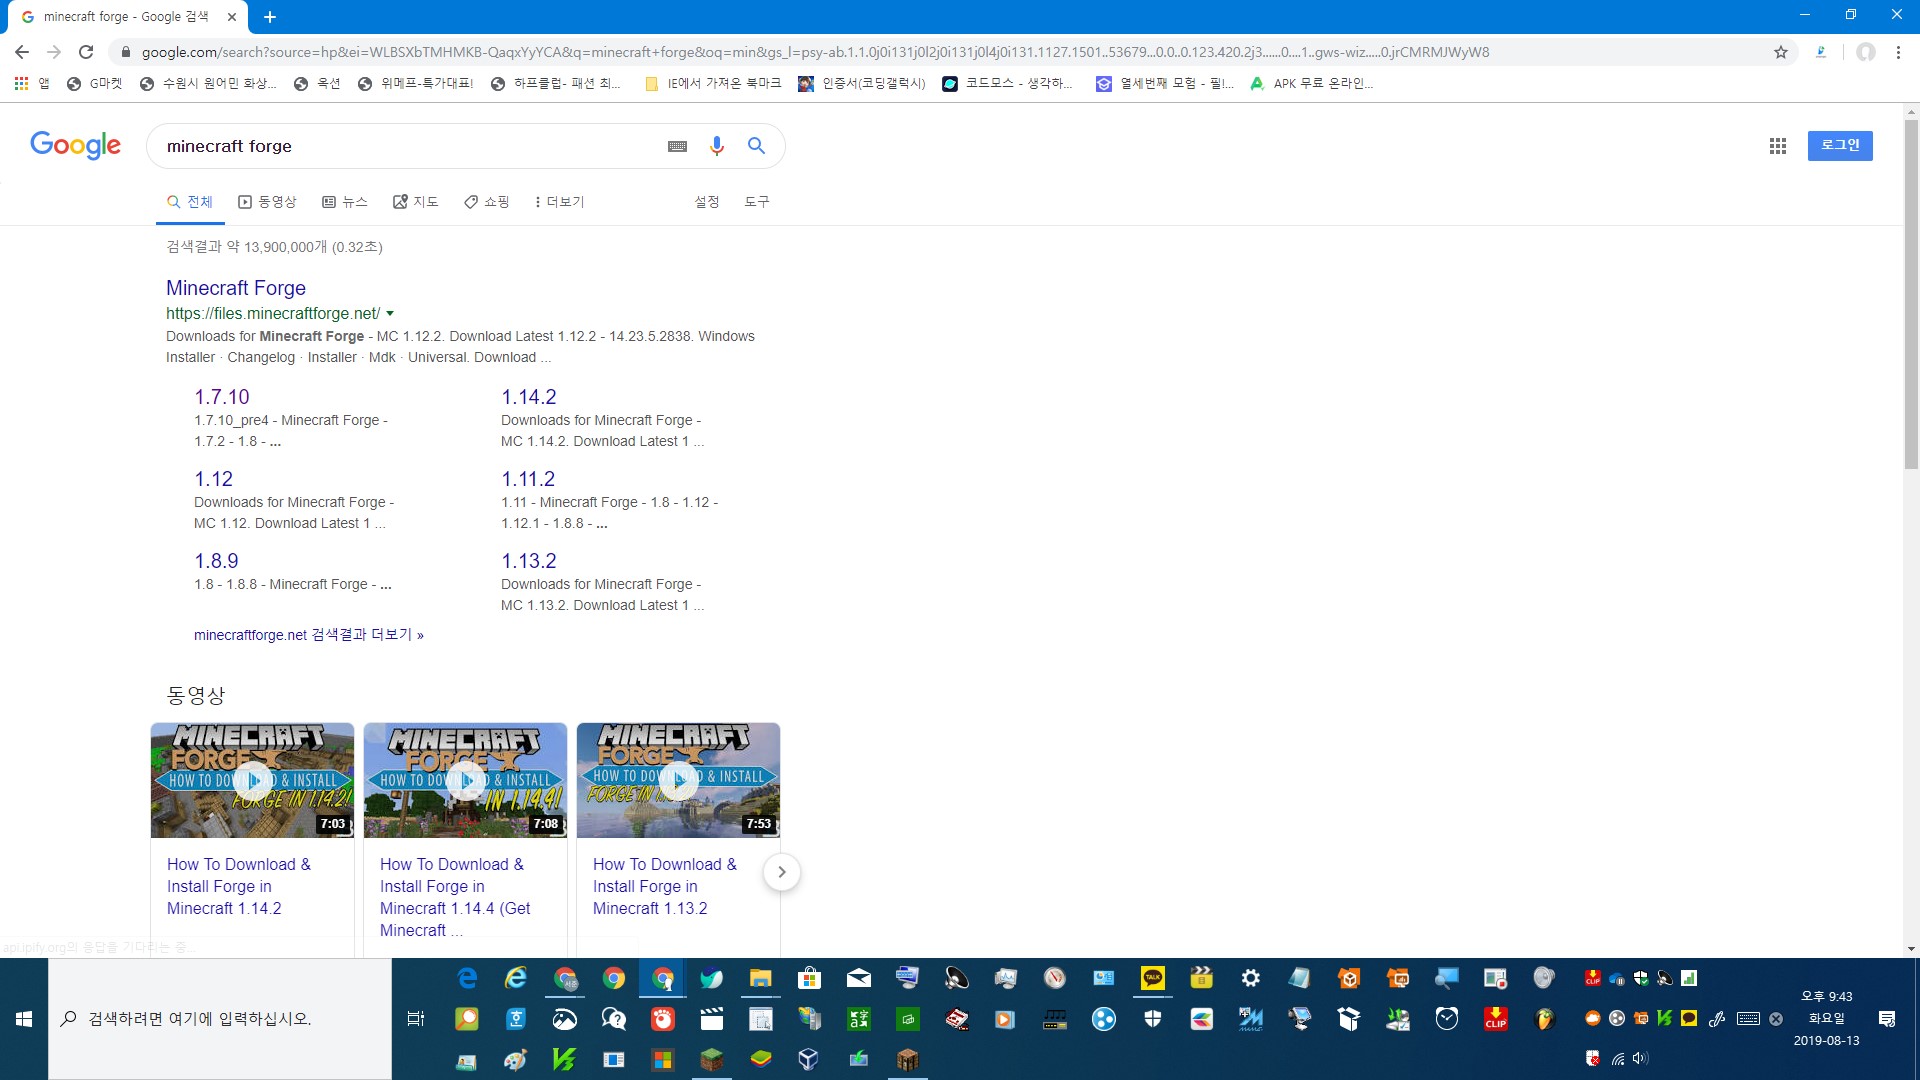Open the Alarms & Clock taskbar icon
Screen dimensions: 1920x1080
1447,1019
